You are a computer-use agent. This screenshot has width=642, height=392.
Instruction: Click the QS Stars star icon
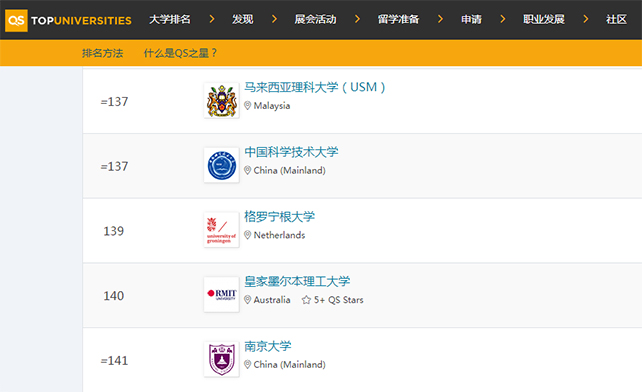(306, 300)
